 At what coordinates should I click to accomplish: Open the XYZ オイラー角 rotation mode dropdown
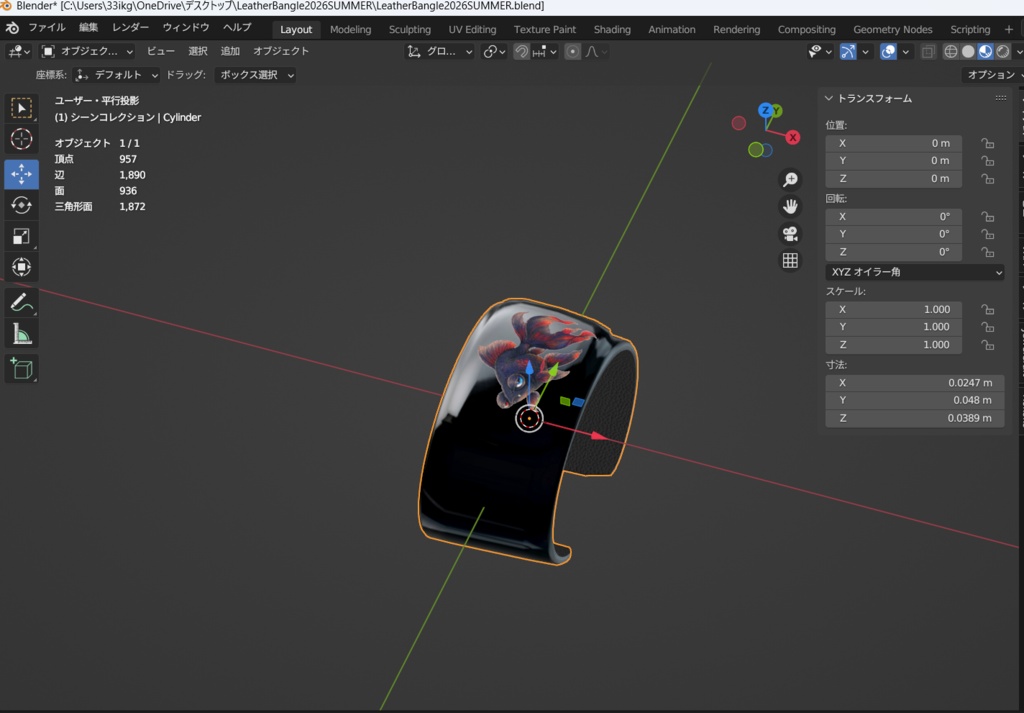pos(915,272)
